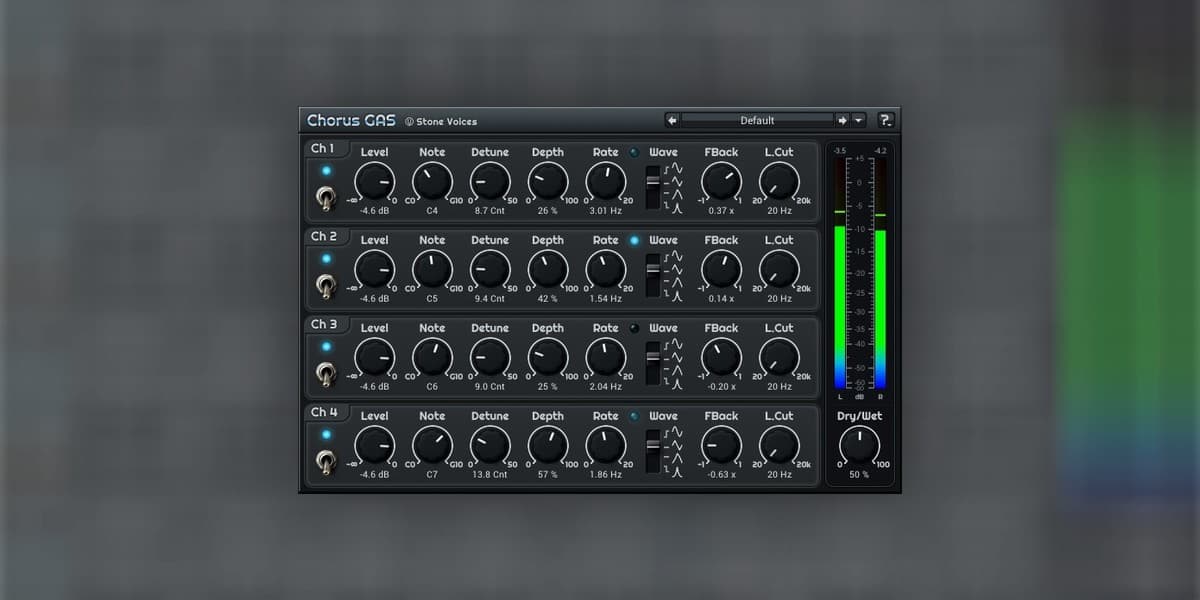Click the Ch 2 Detune knob
This screenshot has width=1200, height=600.
[490, 270]
